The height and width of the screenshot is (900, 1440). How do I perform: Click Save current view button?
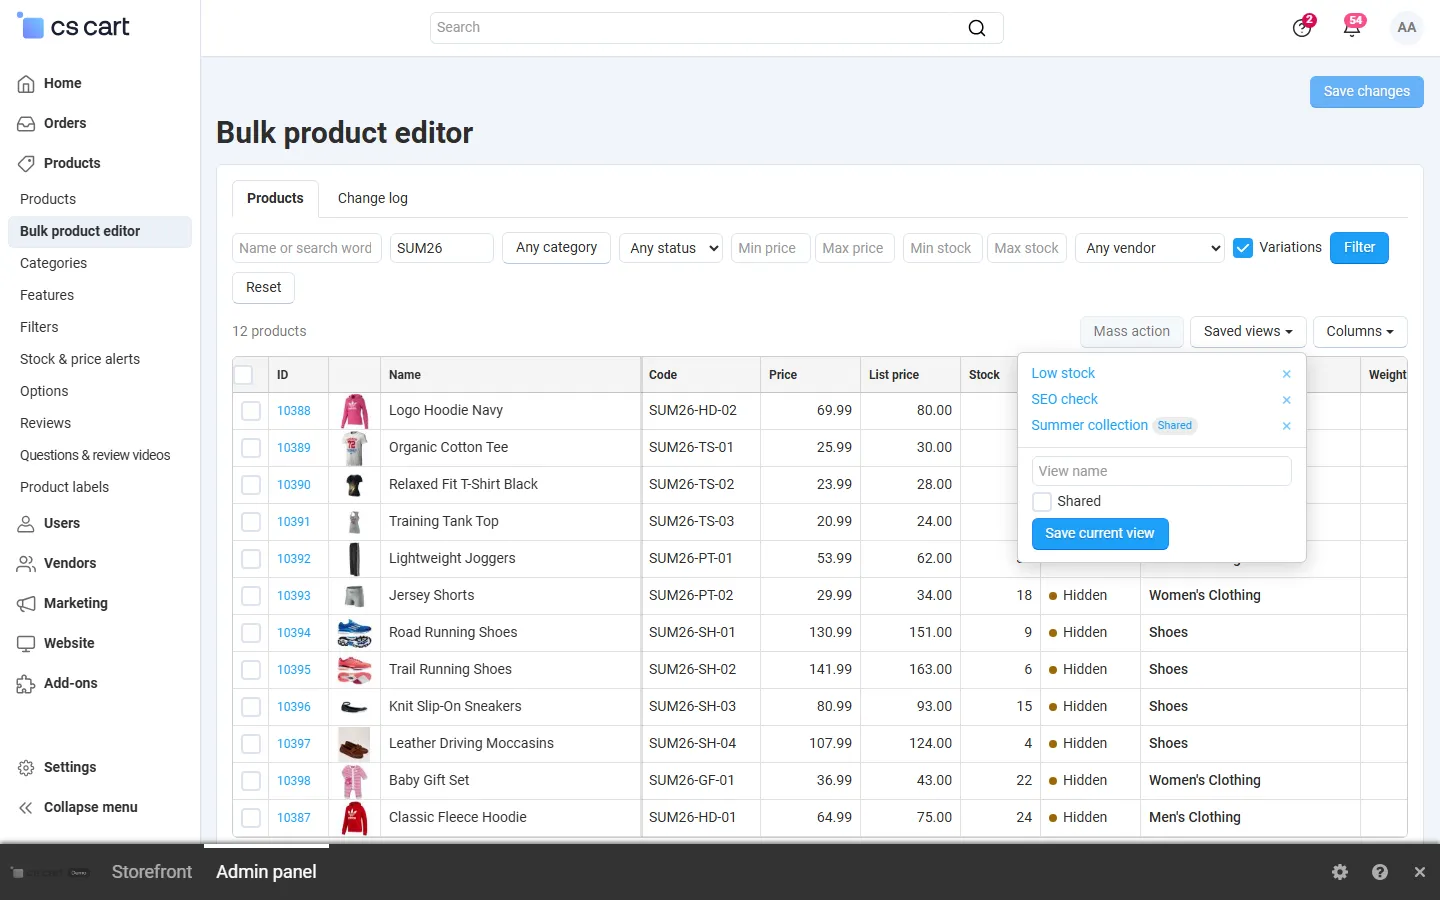(1100, 534)
